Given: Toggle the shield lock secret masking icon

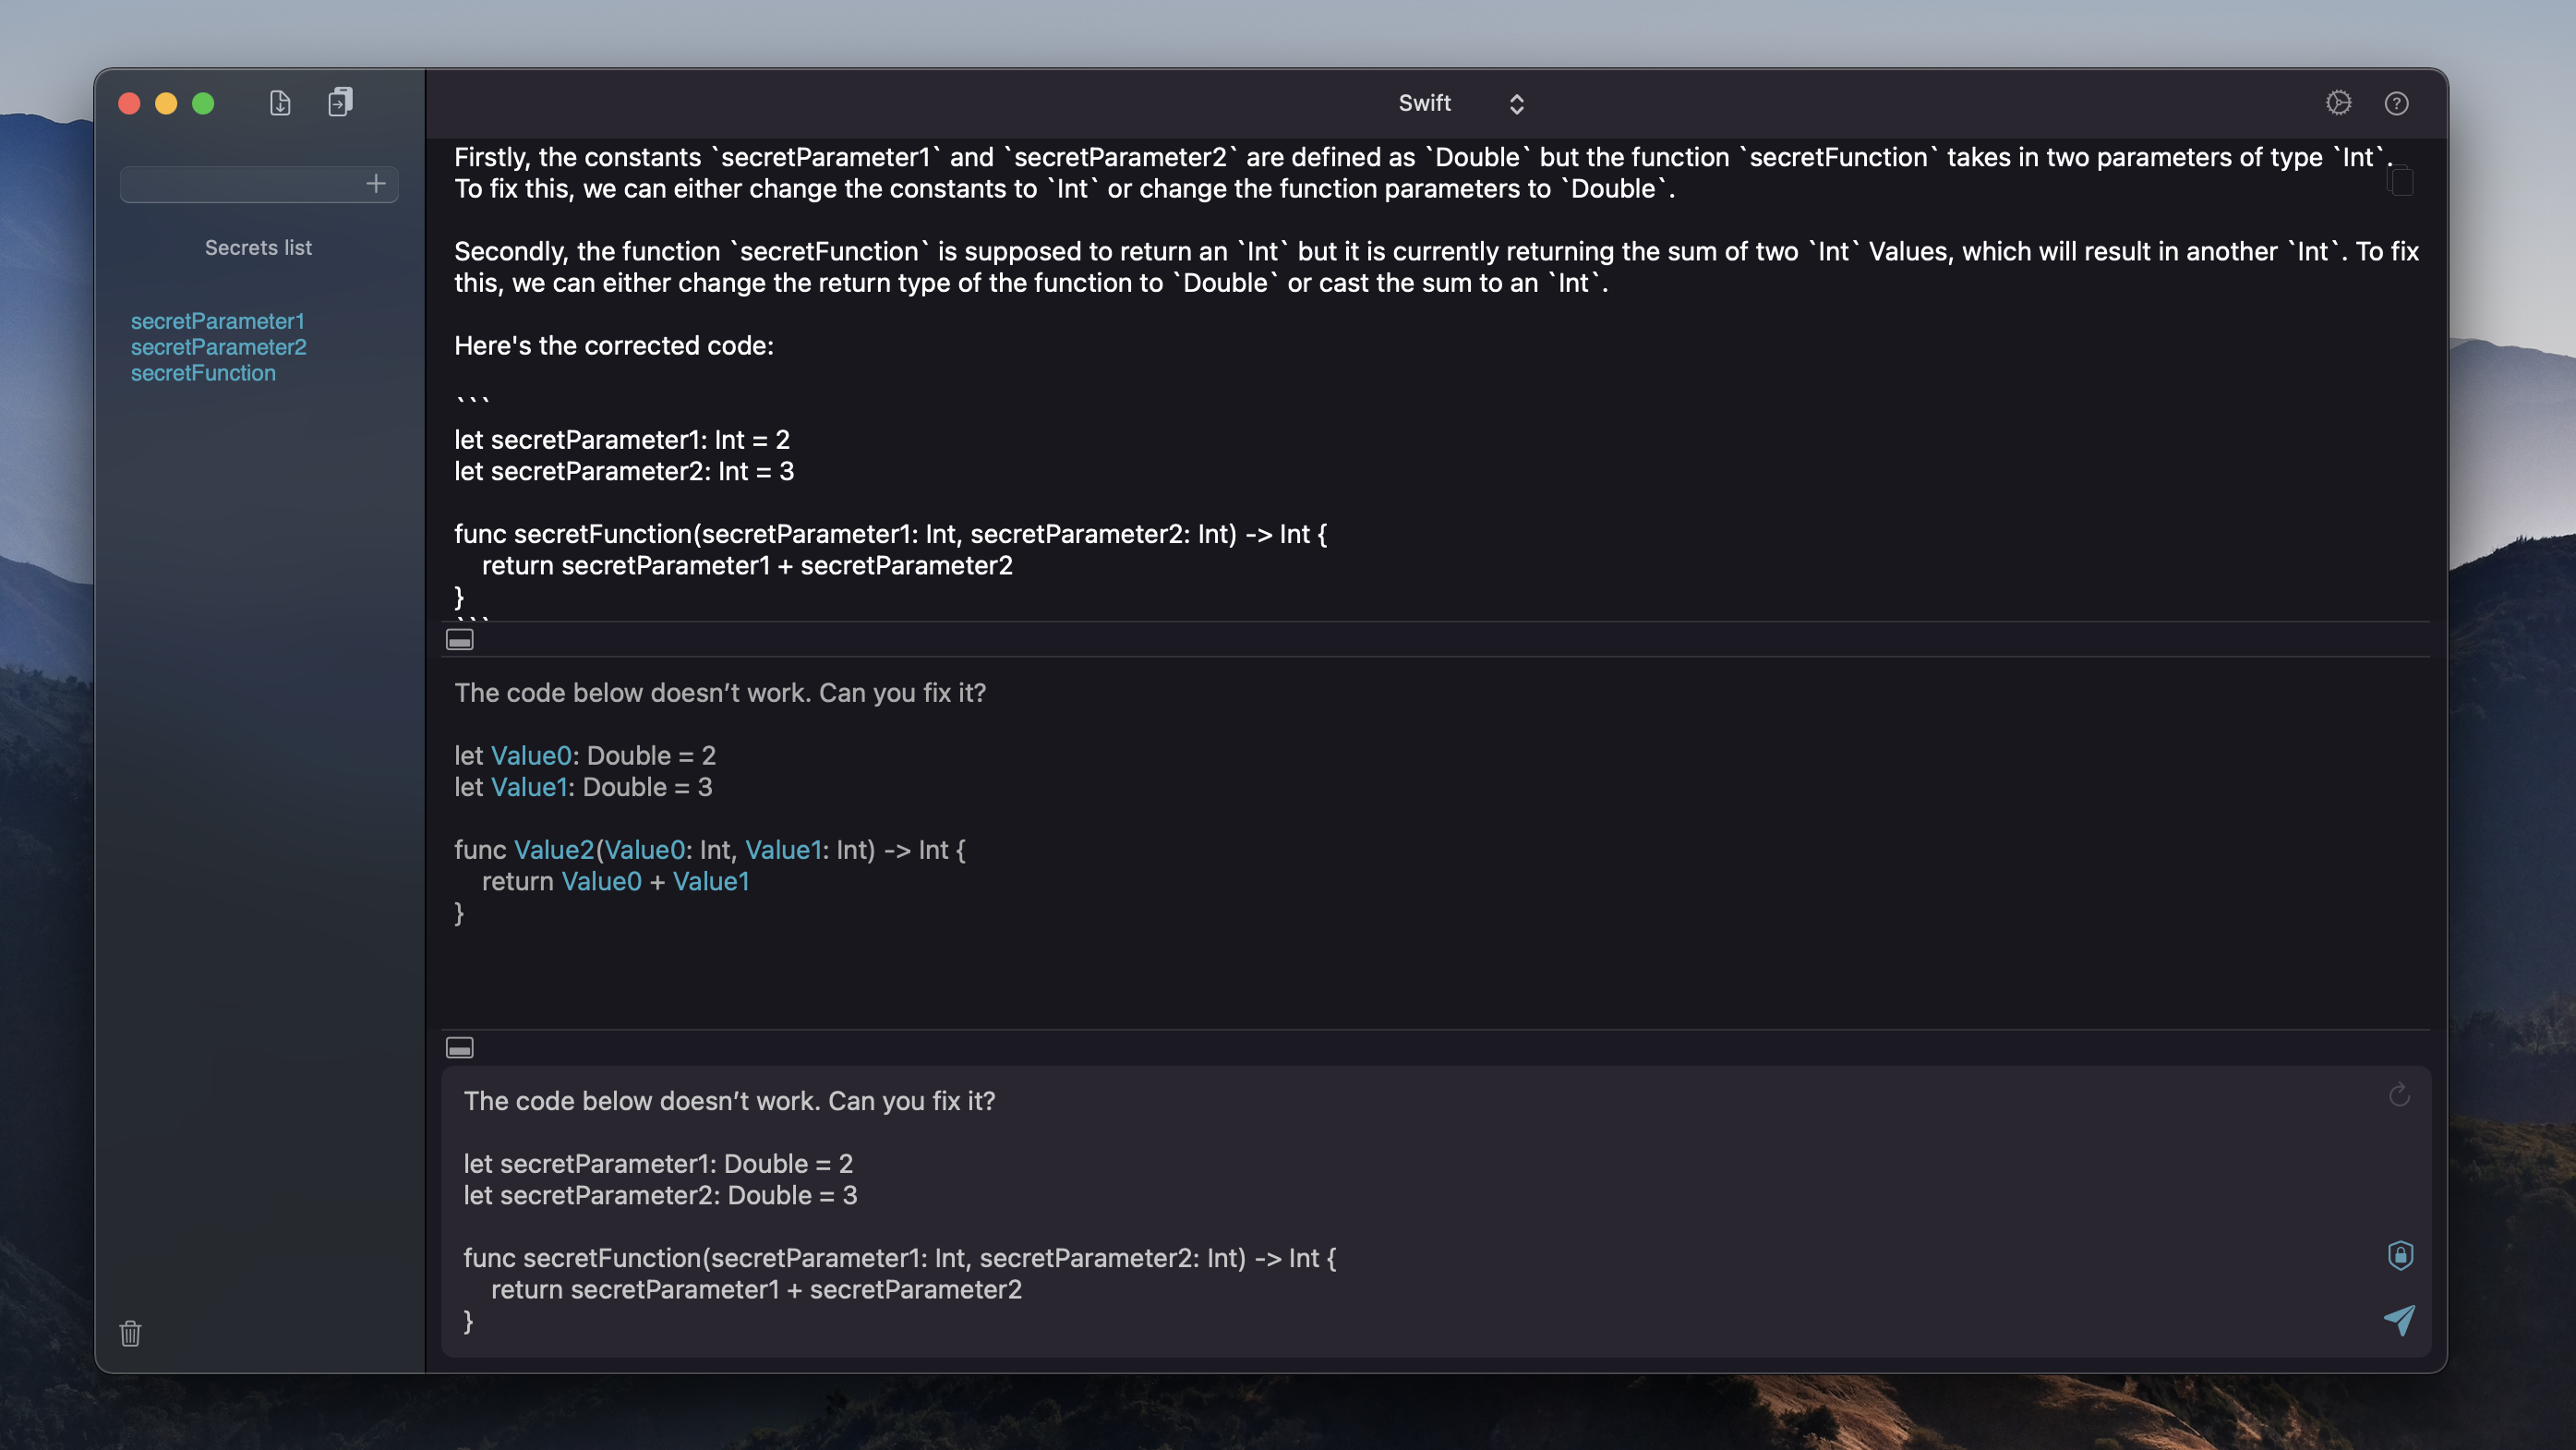Looking at the screenshot, I should 2400,1255.
